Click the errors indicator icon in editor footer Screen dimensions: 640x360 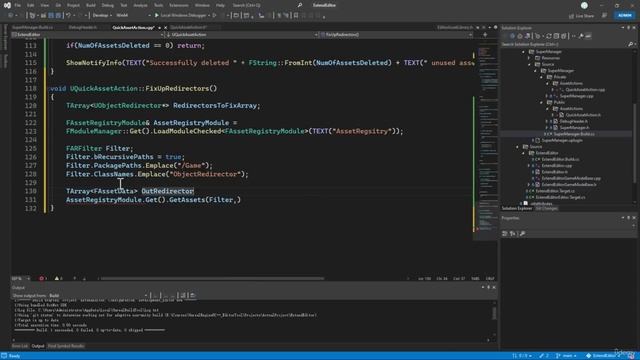pos(42,279)
